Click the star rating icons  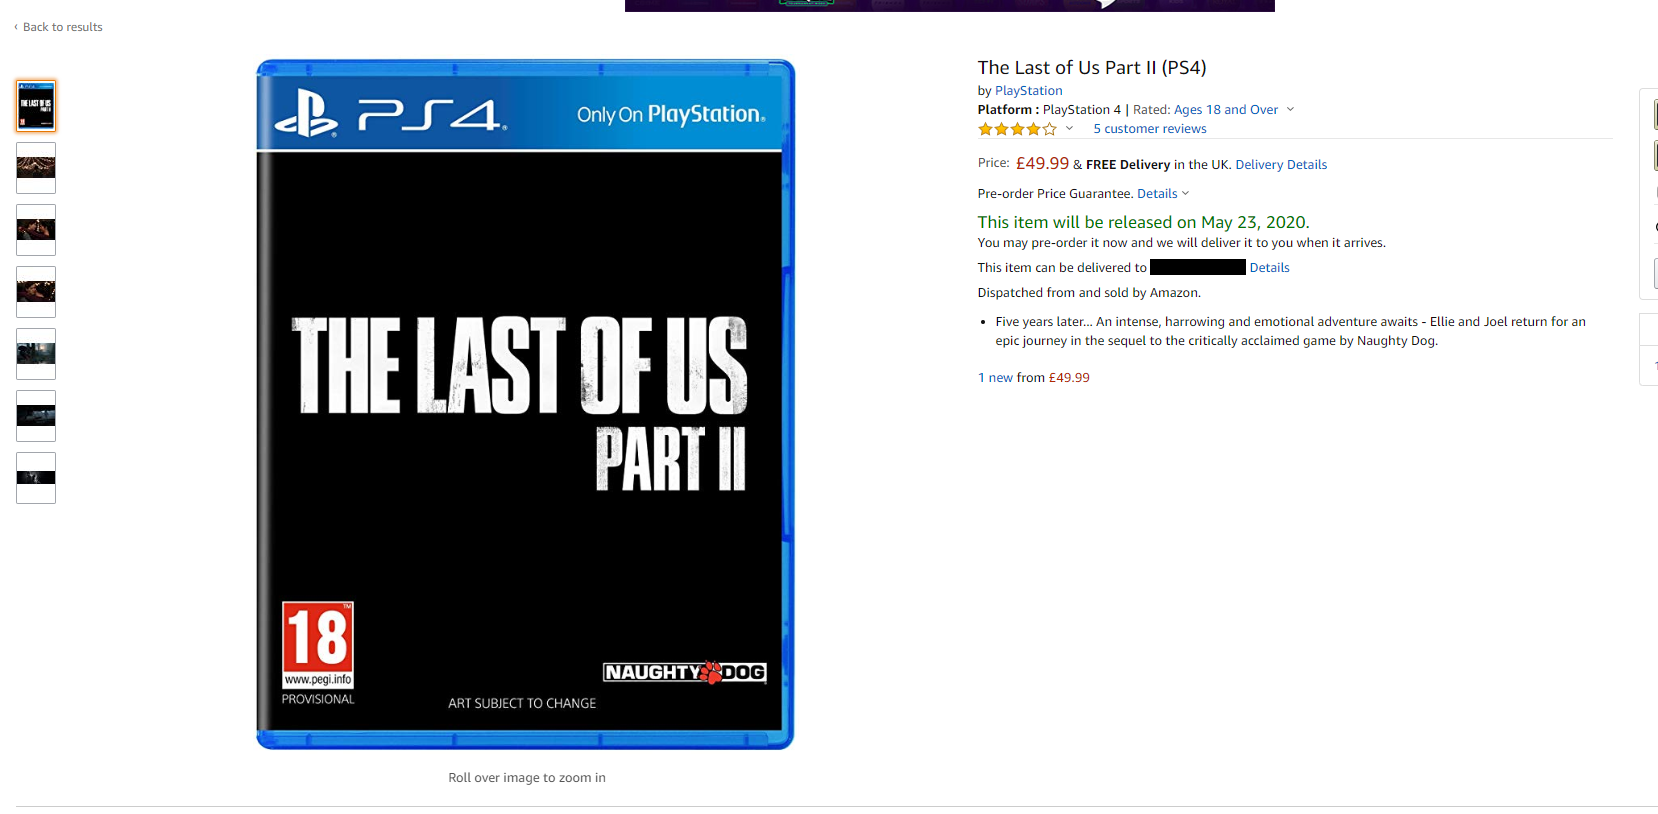pyautogui.click(x=1017, y=129)
